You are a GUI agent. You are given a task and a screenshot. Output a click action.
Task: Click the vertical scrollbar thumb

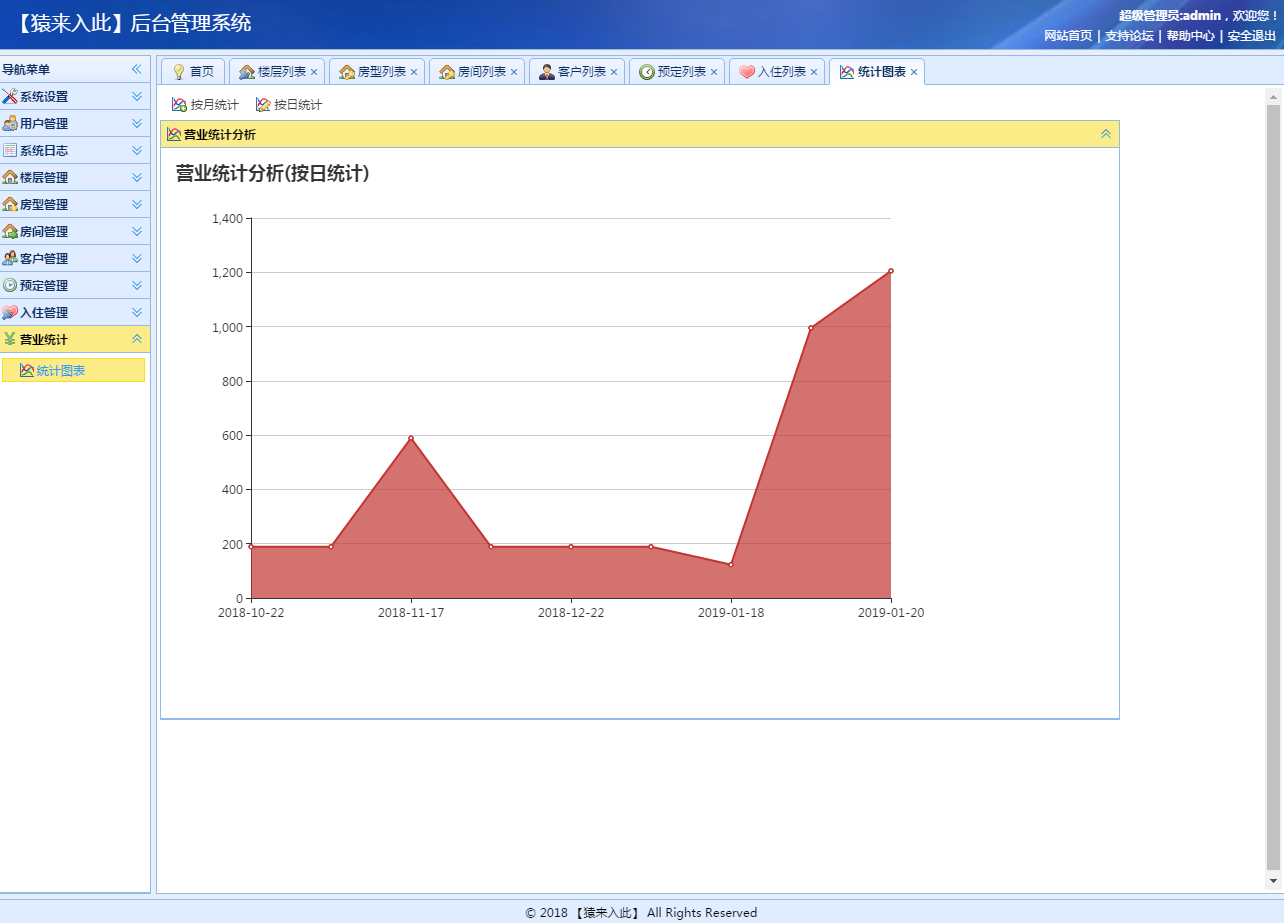coord(1273,487)
